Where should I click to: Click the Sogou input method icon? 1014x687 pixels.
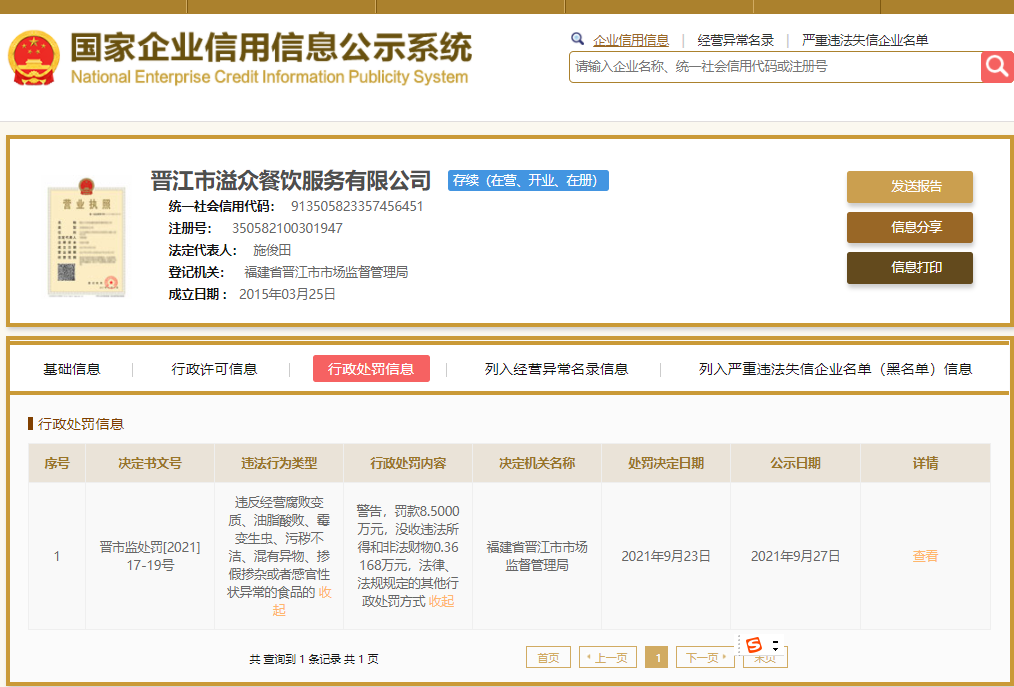pos(754,645)
